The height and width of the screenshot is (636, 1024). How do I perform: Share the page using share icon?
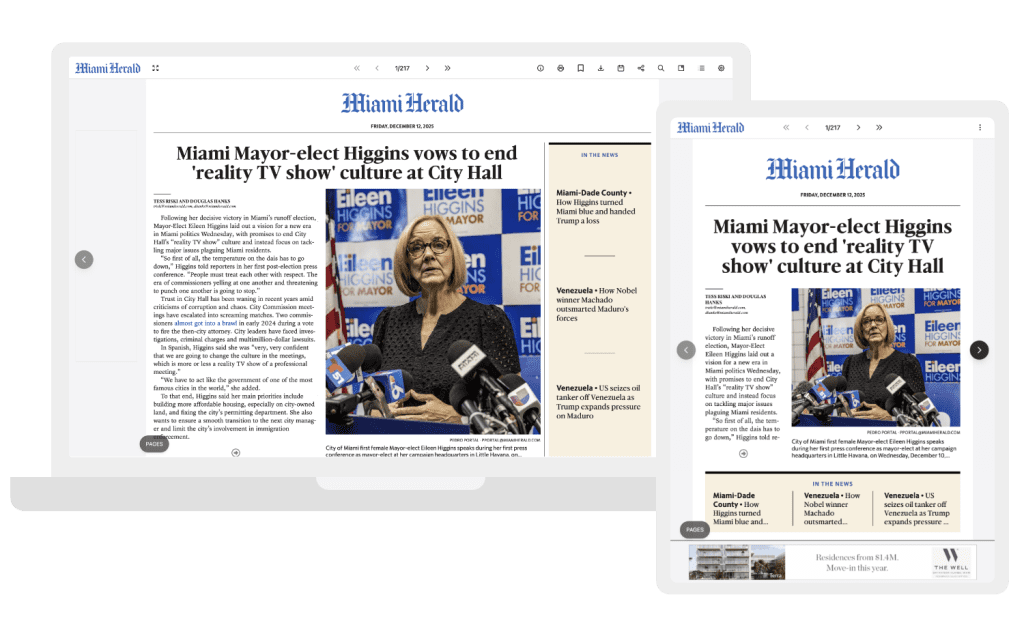point(641,68)
